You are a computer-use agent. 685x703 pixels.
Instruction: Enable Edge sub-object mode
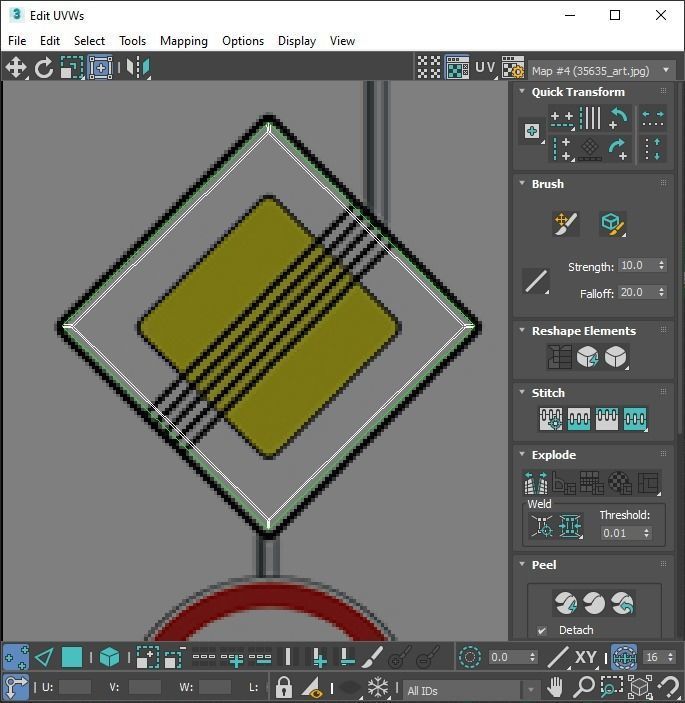click(44, 658)
